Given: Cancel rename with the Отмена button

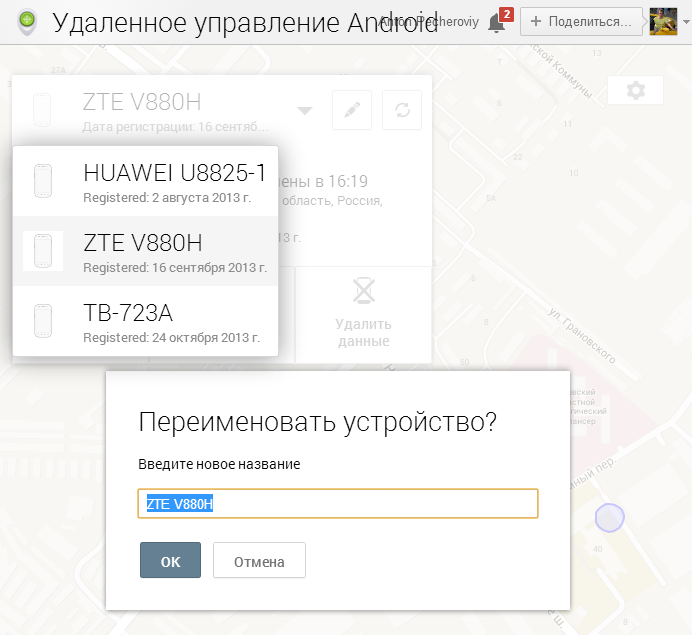Looking at the screenshot, I should pos(259,560).
